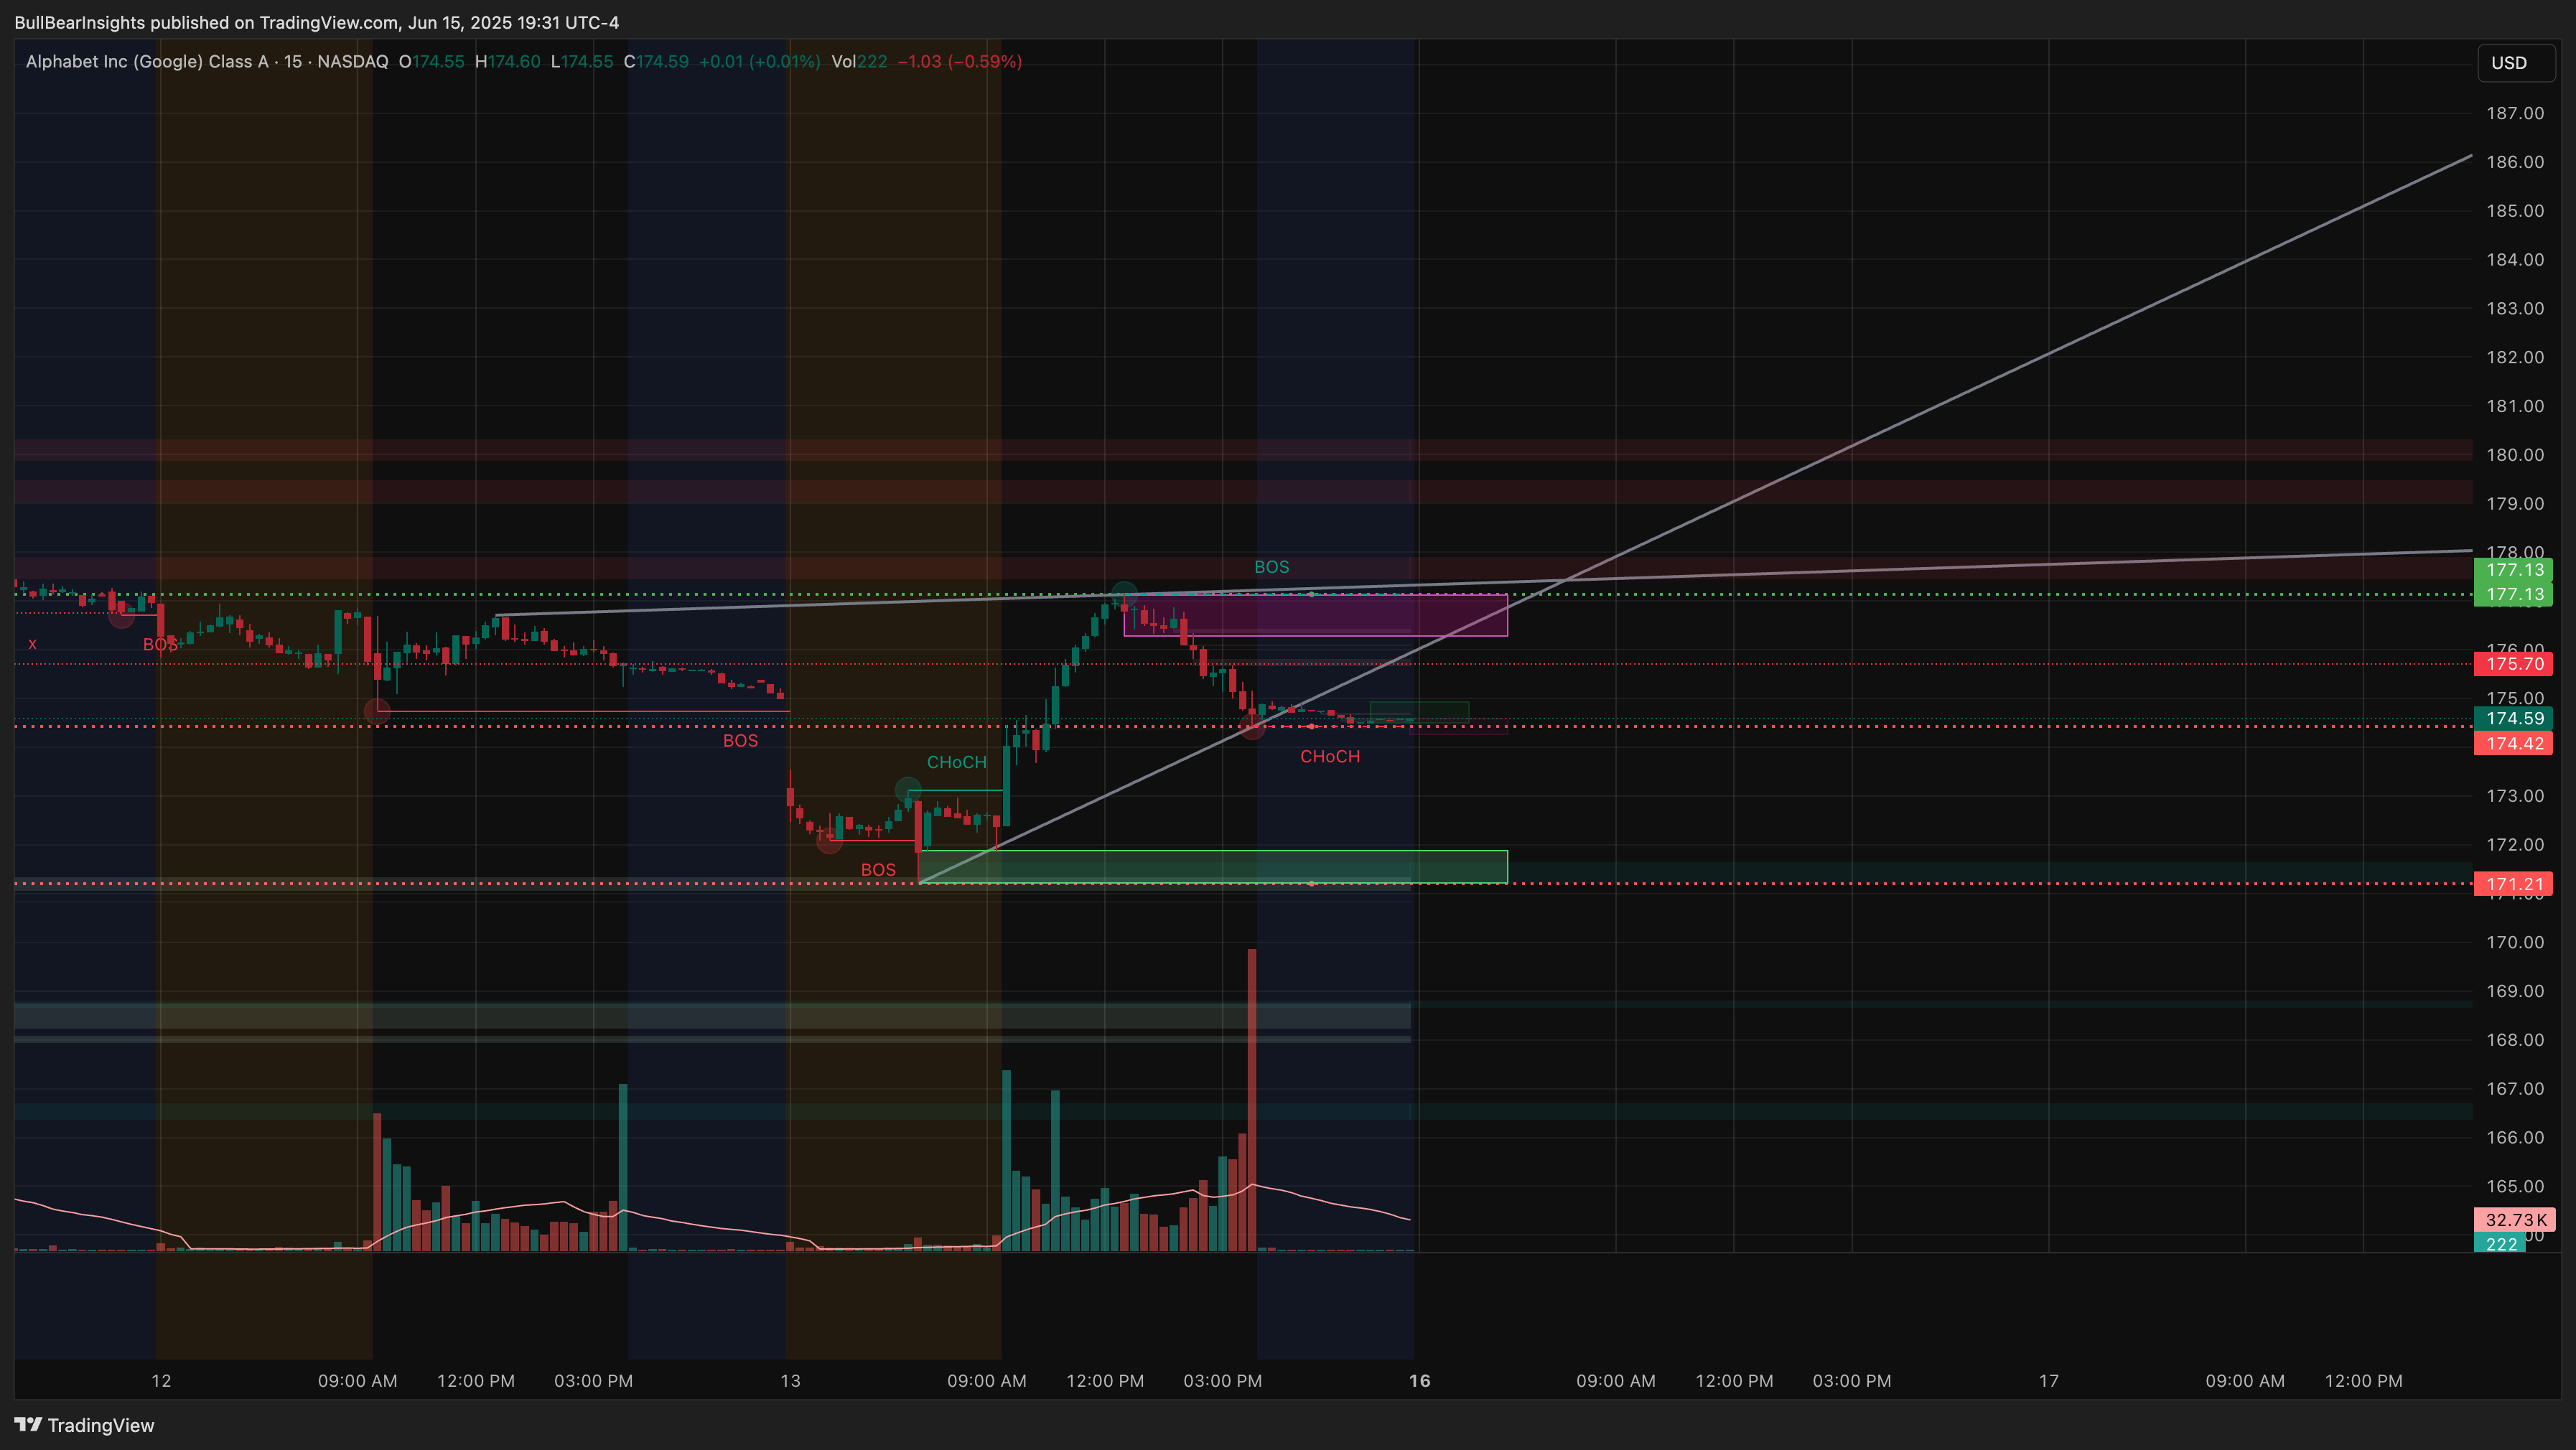Select the purple supply zone rectangle

click(x=1315, y=615)
